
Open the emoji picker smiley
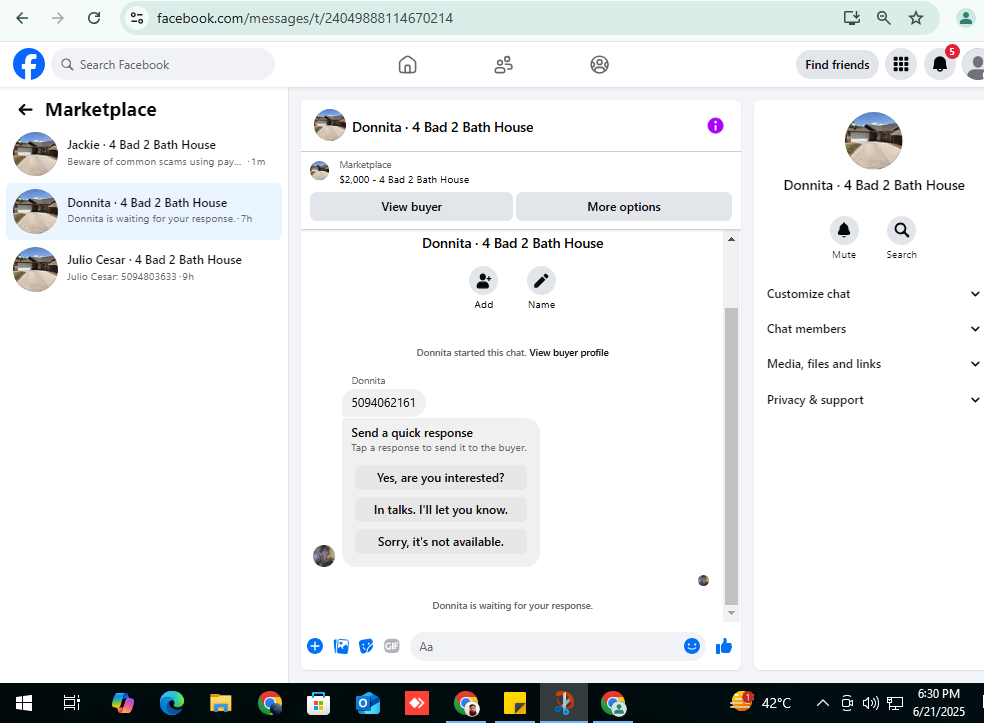(x=692, y=646)
